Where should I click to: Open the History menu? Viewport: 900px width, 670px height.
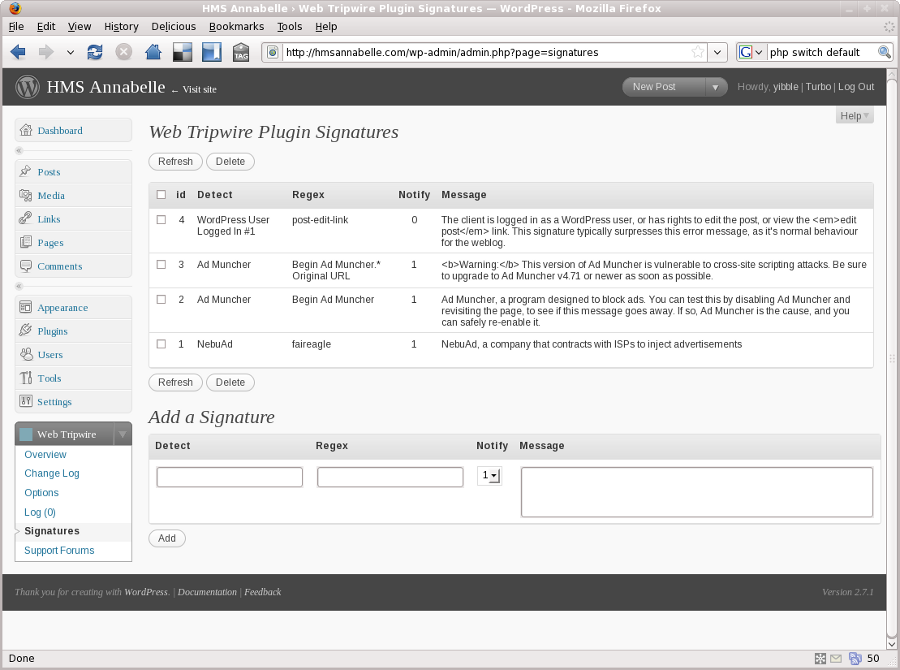[x=121, y=26]
